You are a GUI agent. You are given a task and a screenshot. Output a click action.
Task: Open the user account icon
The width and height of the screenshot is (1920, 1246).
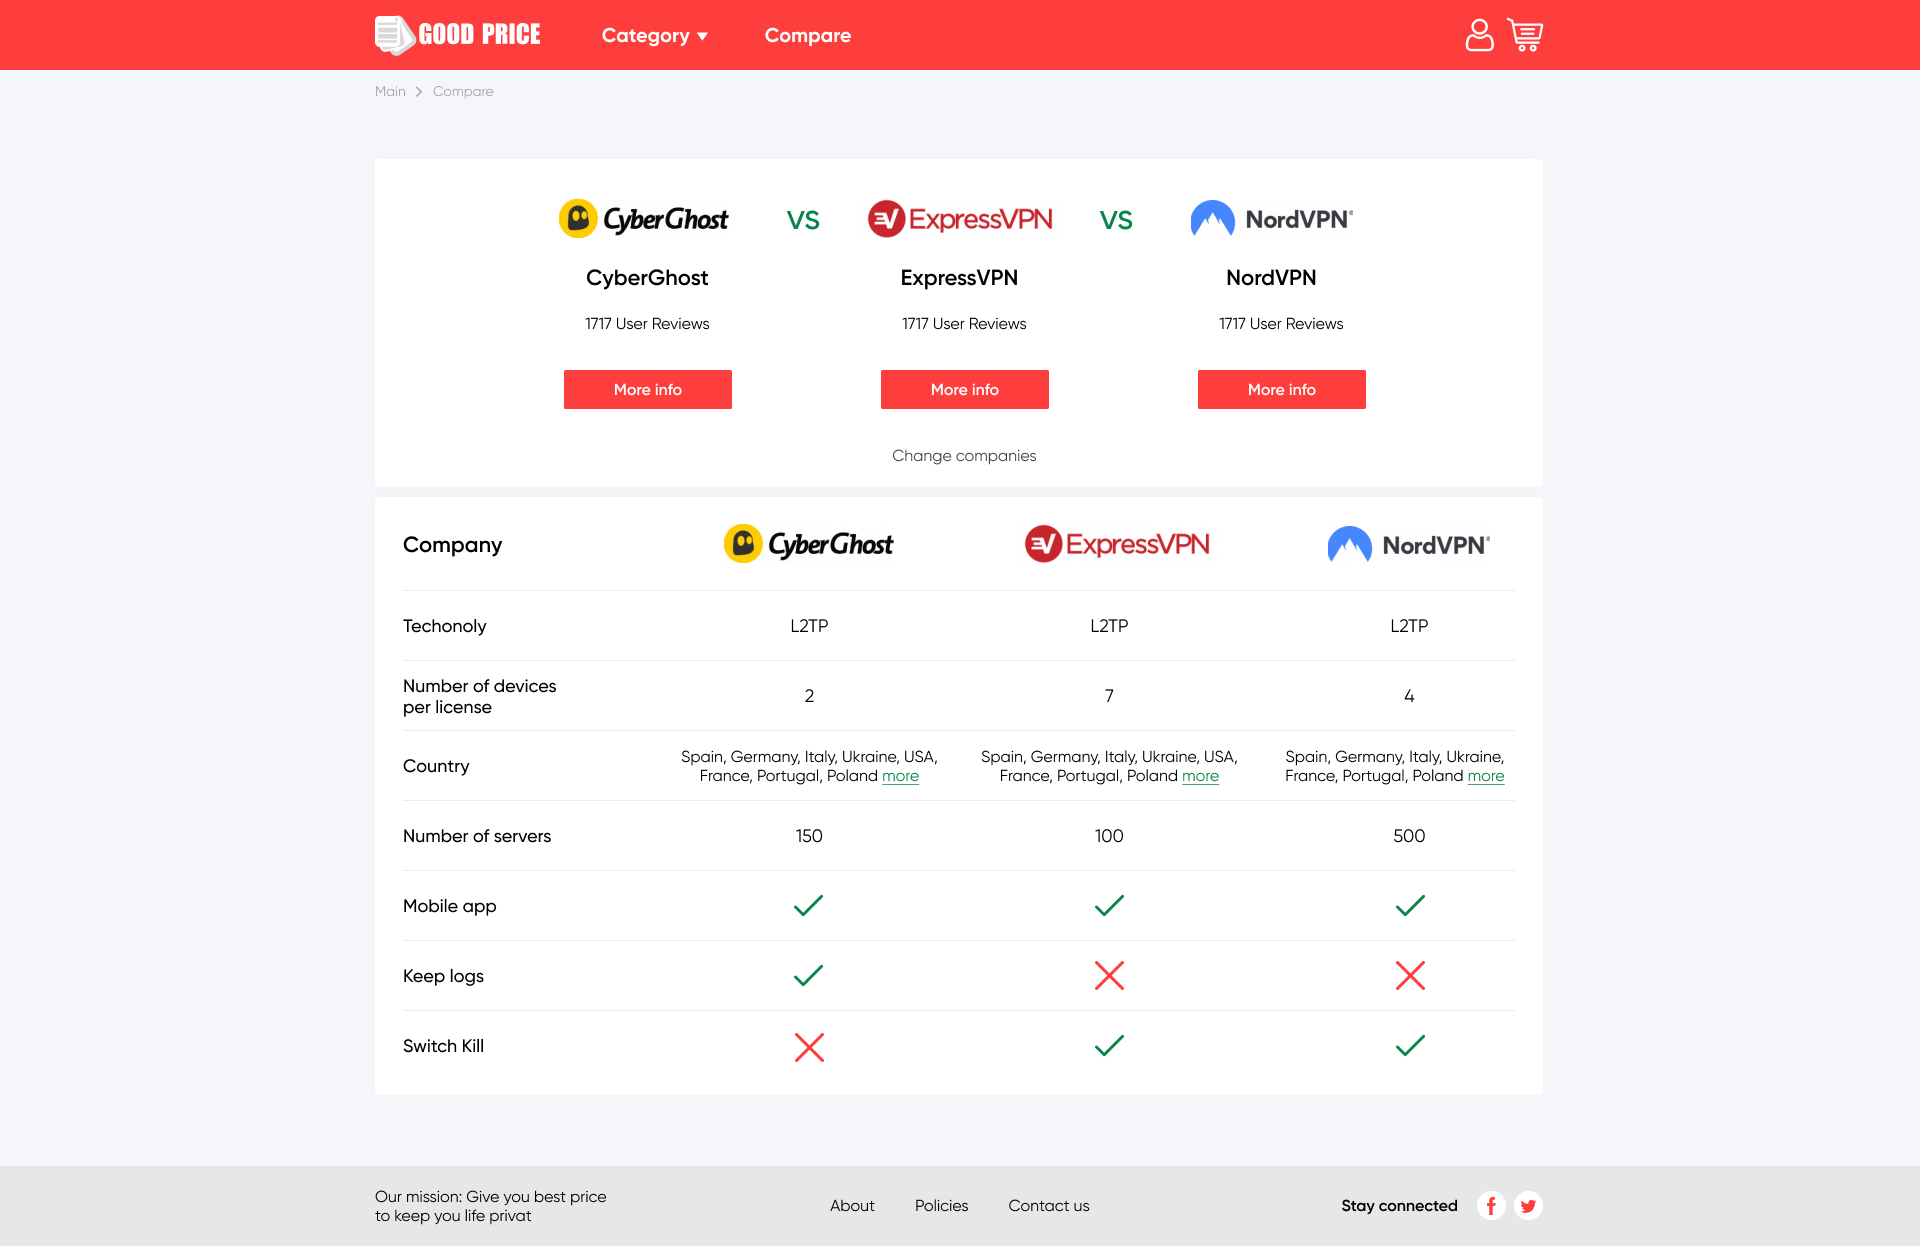(1479, 35)
